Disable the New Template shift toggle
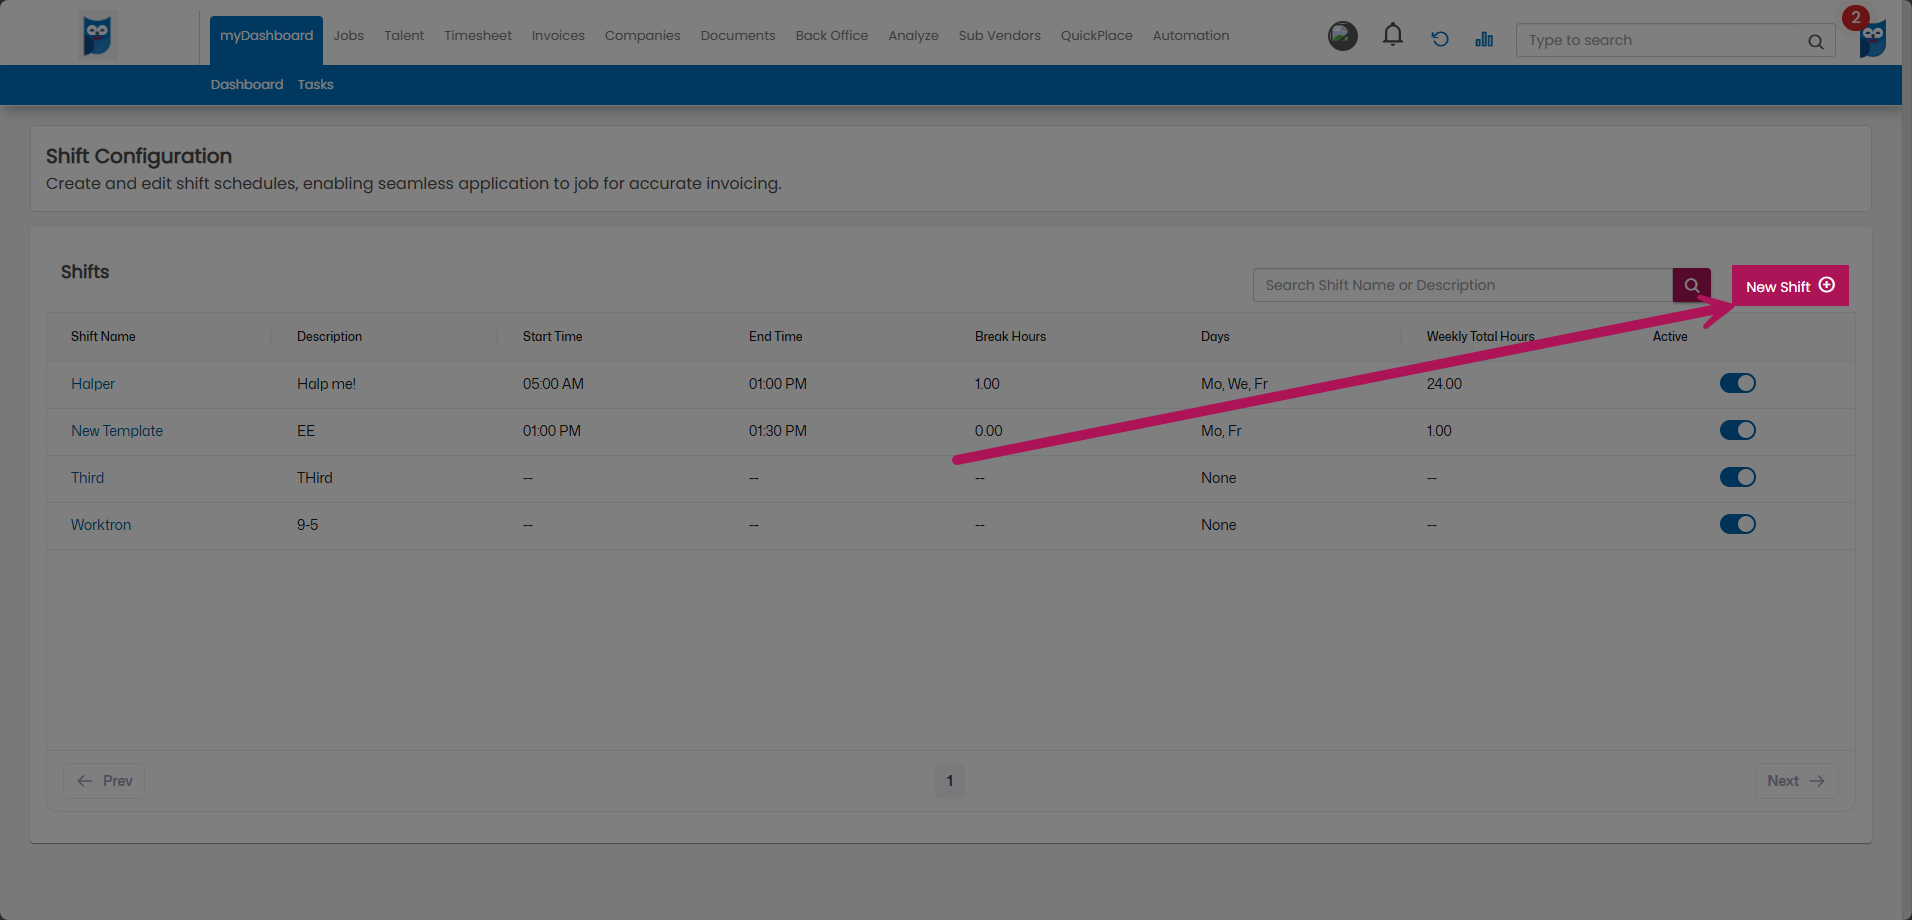The height and width of the screenshot is (920, 1912). tap(1737, 430)
